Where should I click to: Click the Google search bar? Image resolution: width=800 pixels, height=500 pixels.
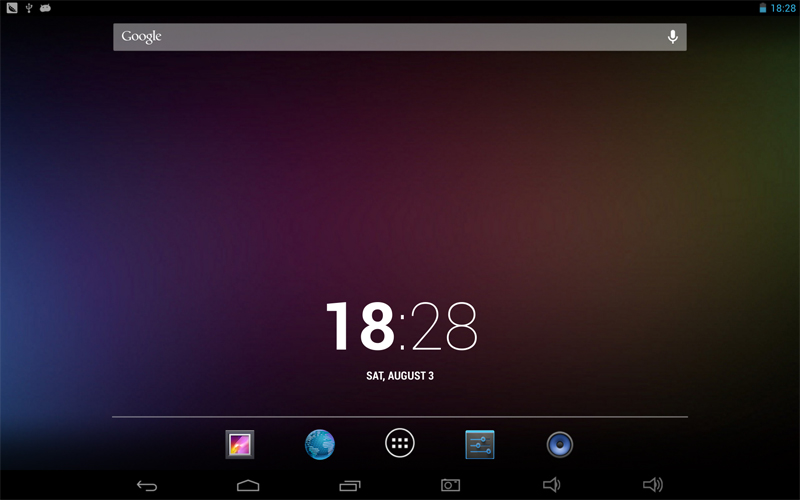(399, 37)
